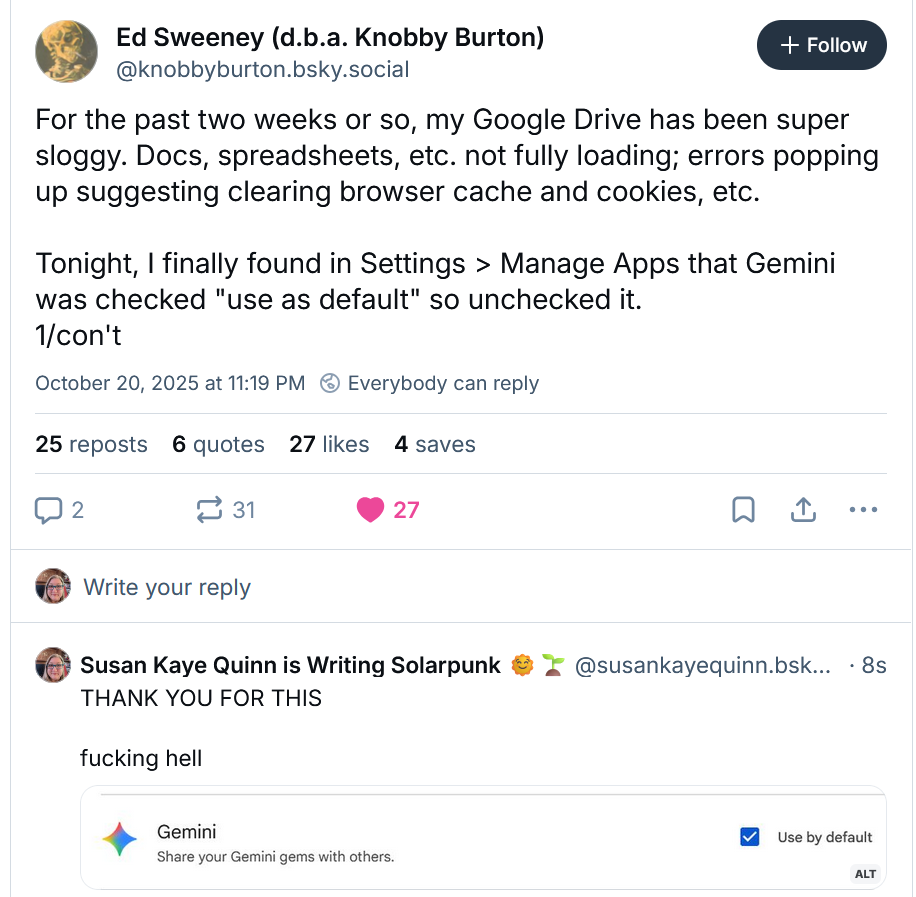Follow Ed Sweeney
Image resolution: width=916 pixels, height=897 pixels.
point(821,45)
